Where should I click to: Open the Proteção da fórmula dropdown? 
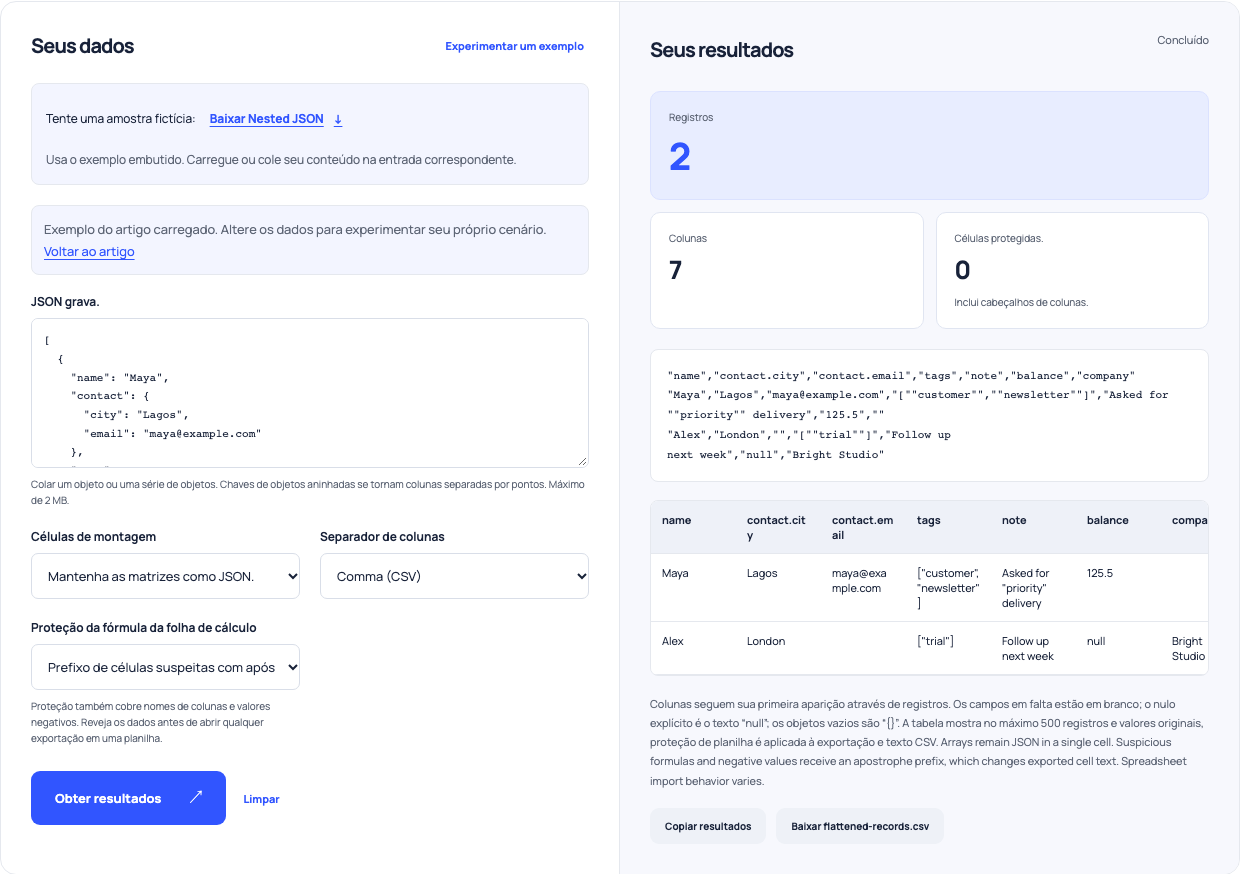tap(165, 667)
